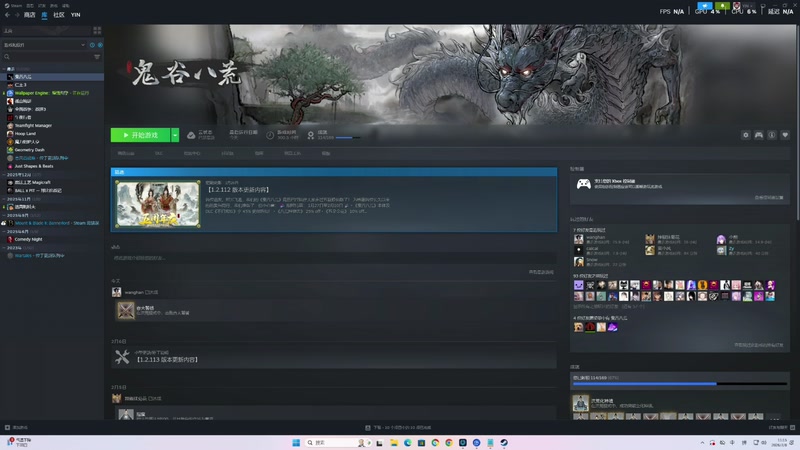Viewport: 800px width, 450px height.
Task: Click add game button at bottom left
Action: (16, 428)
